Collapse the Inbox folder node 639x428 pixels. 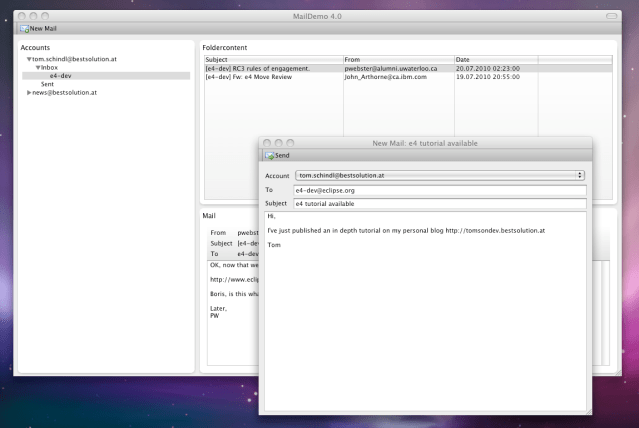(38, 67)
